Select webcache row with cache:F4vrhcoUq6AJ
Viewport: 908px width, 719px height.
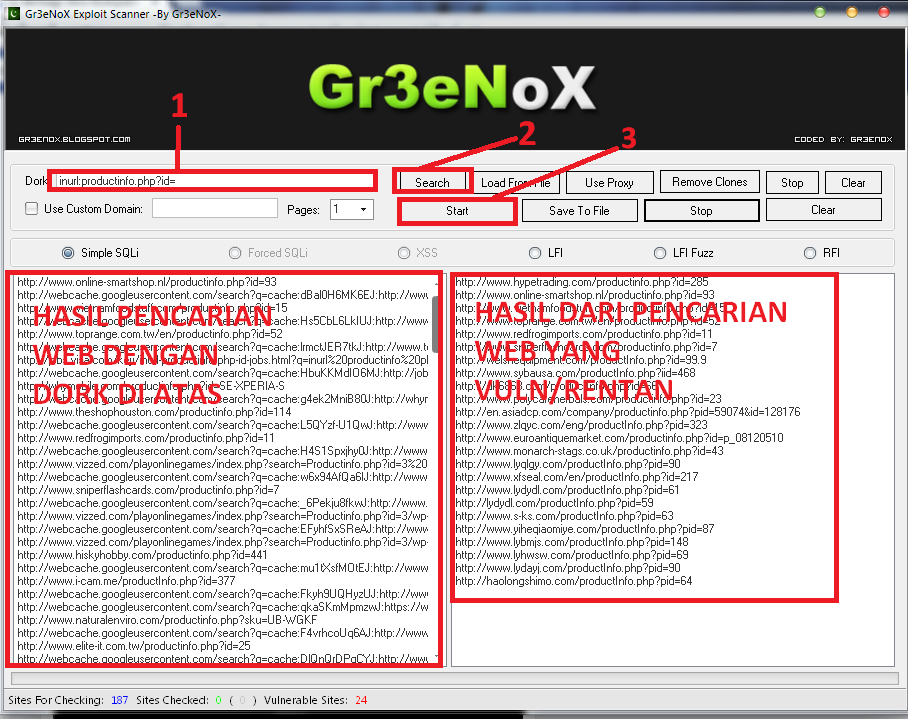coord(223,633)
